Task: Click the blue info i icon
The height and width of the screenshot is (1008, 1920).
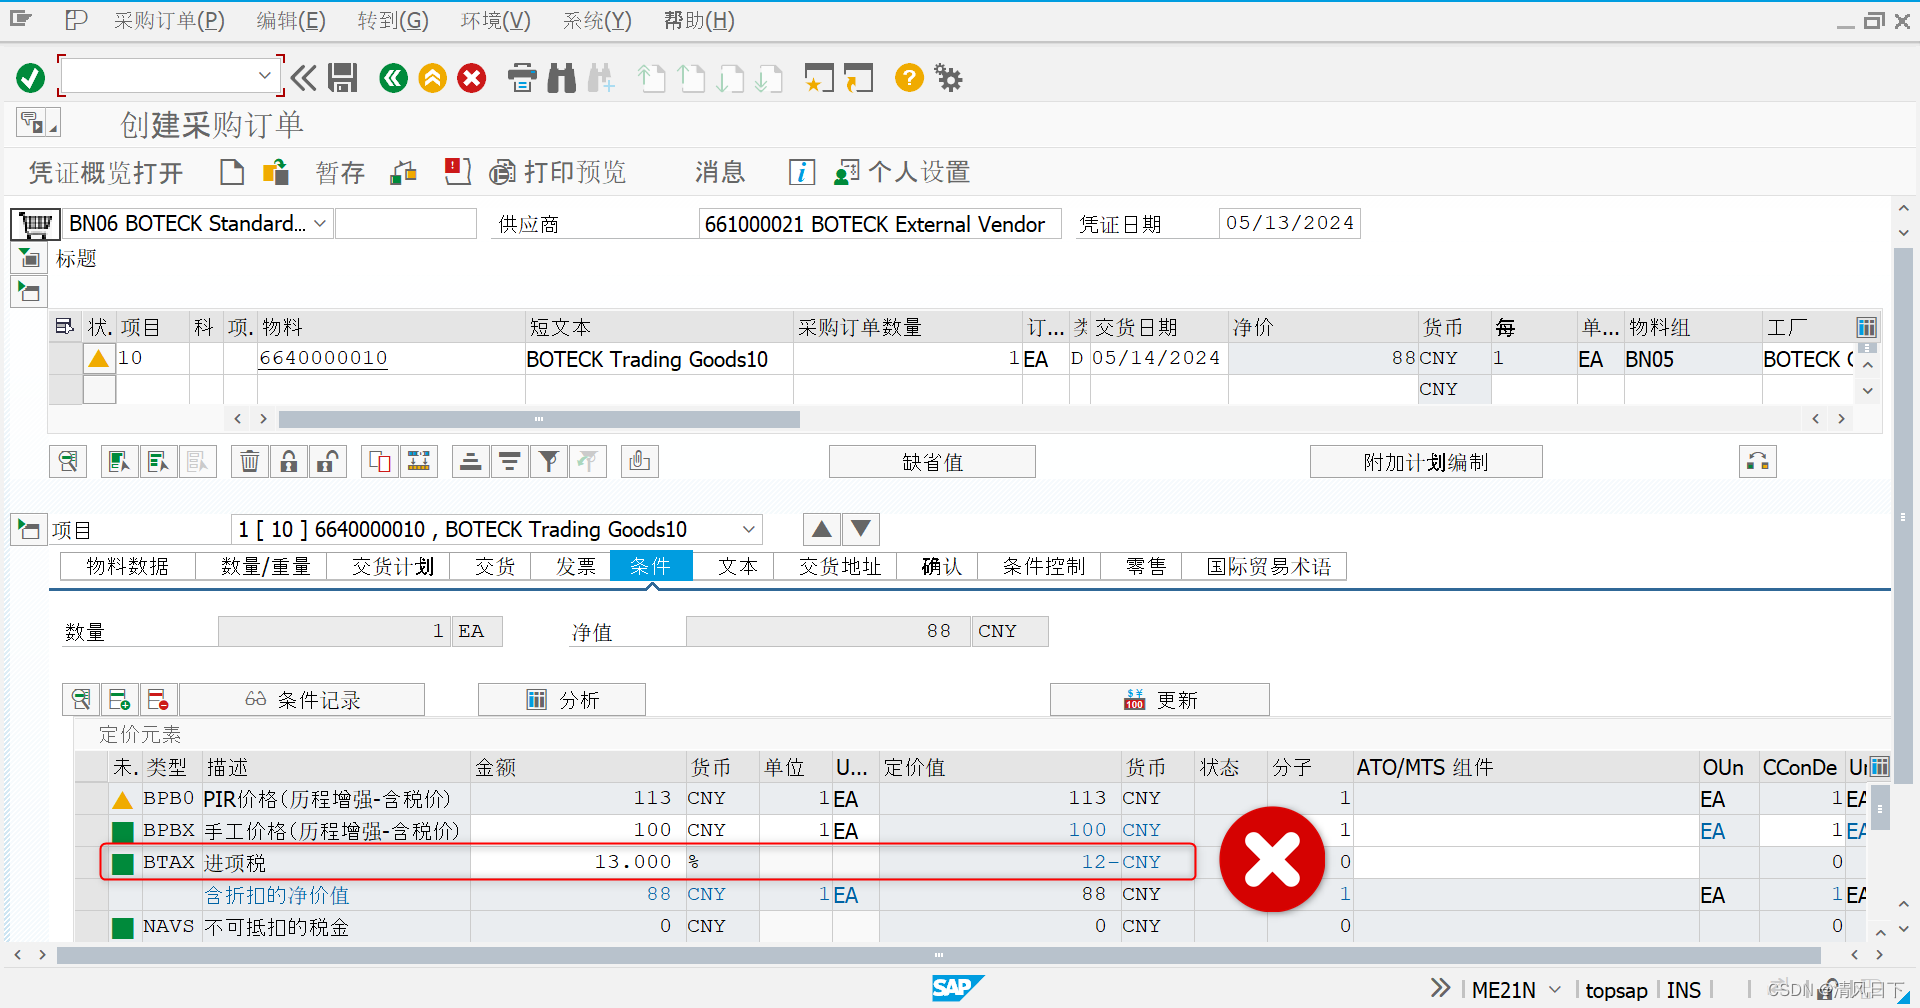Action: pyautogui.click(x=802, y=172)
